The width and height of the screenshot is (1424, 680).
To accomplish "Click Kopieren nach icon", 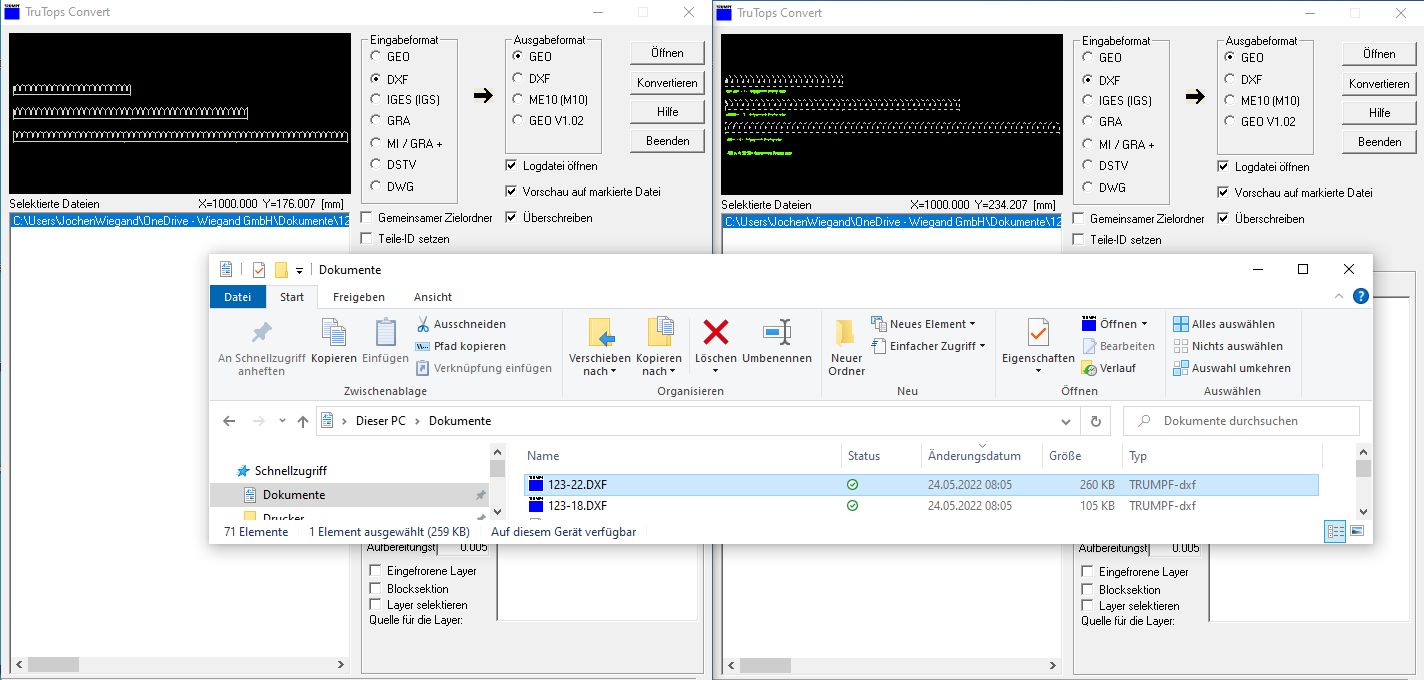I will pyautogui.click(x=659, y=332).
